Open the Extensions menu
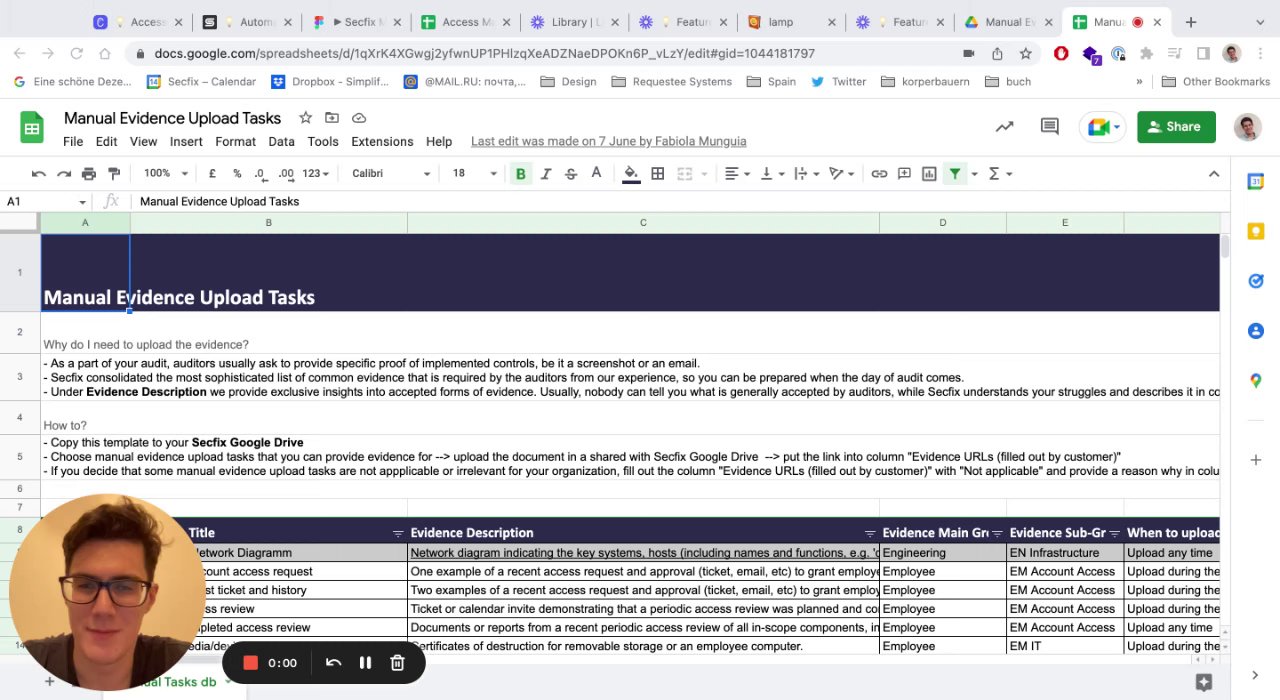 pos(382,142)
